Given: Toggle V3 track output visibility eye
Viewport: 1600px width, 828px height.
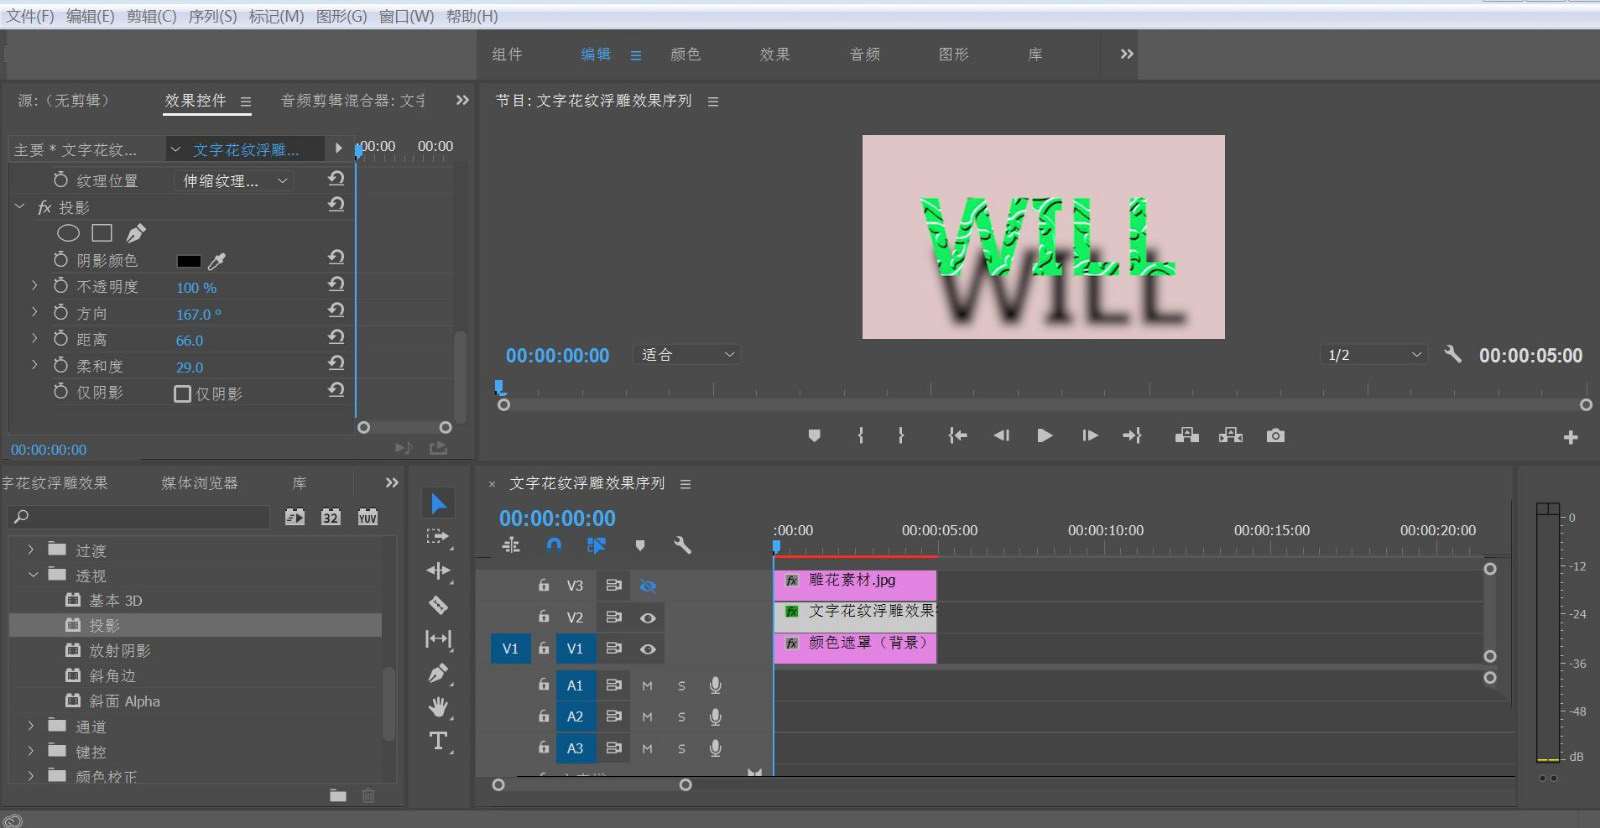Looking at the screenshot, I should pyautogui.click(x=648, y=586).
